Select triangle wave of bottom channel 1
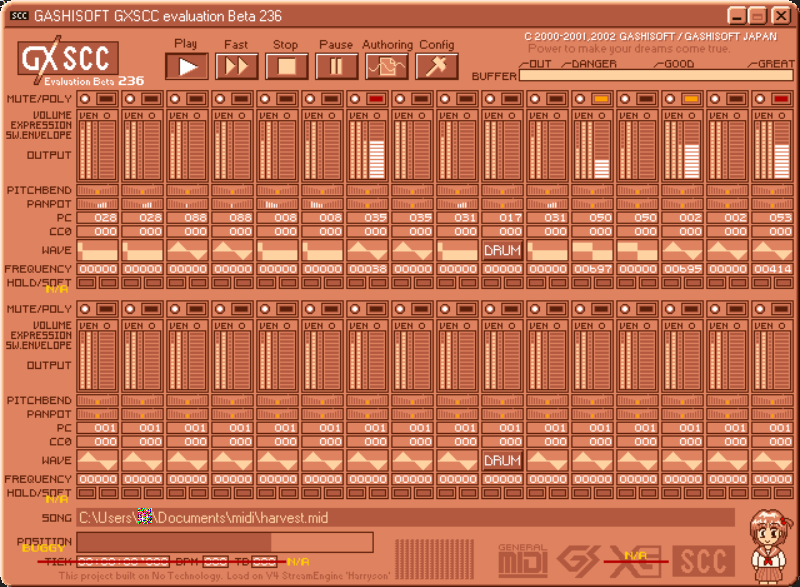The image size is (800, 587). click(x=97, y=461)
